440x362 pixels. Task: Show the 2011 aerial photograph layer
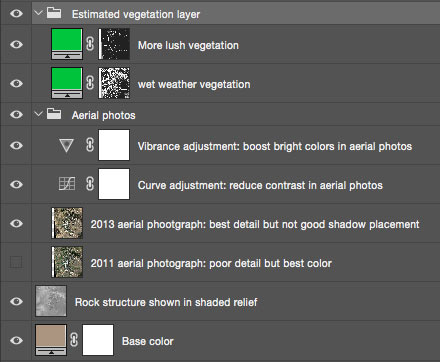[16, 262]
